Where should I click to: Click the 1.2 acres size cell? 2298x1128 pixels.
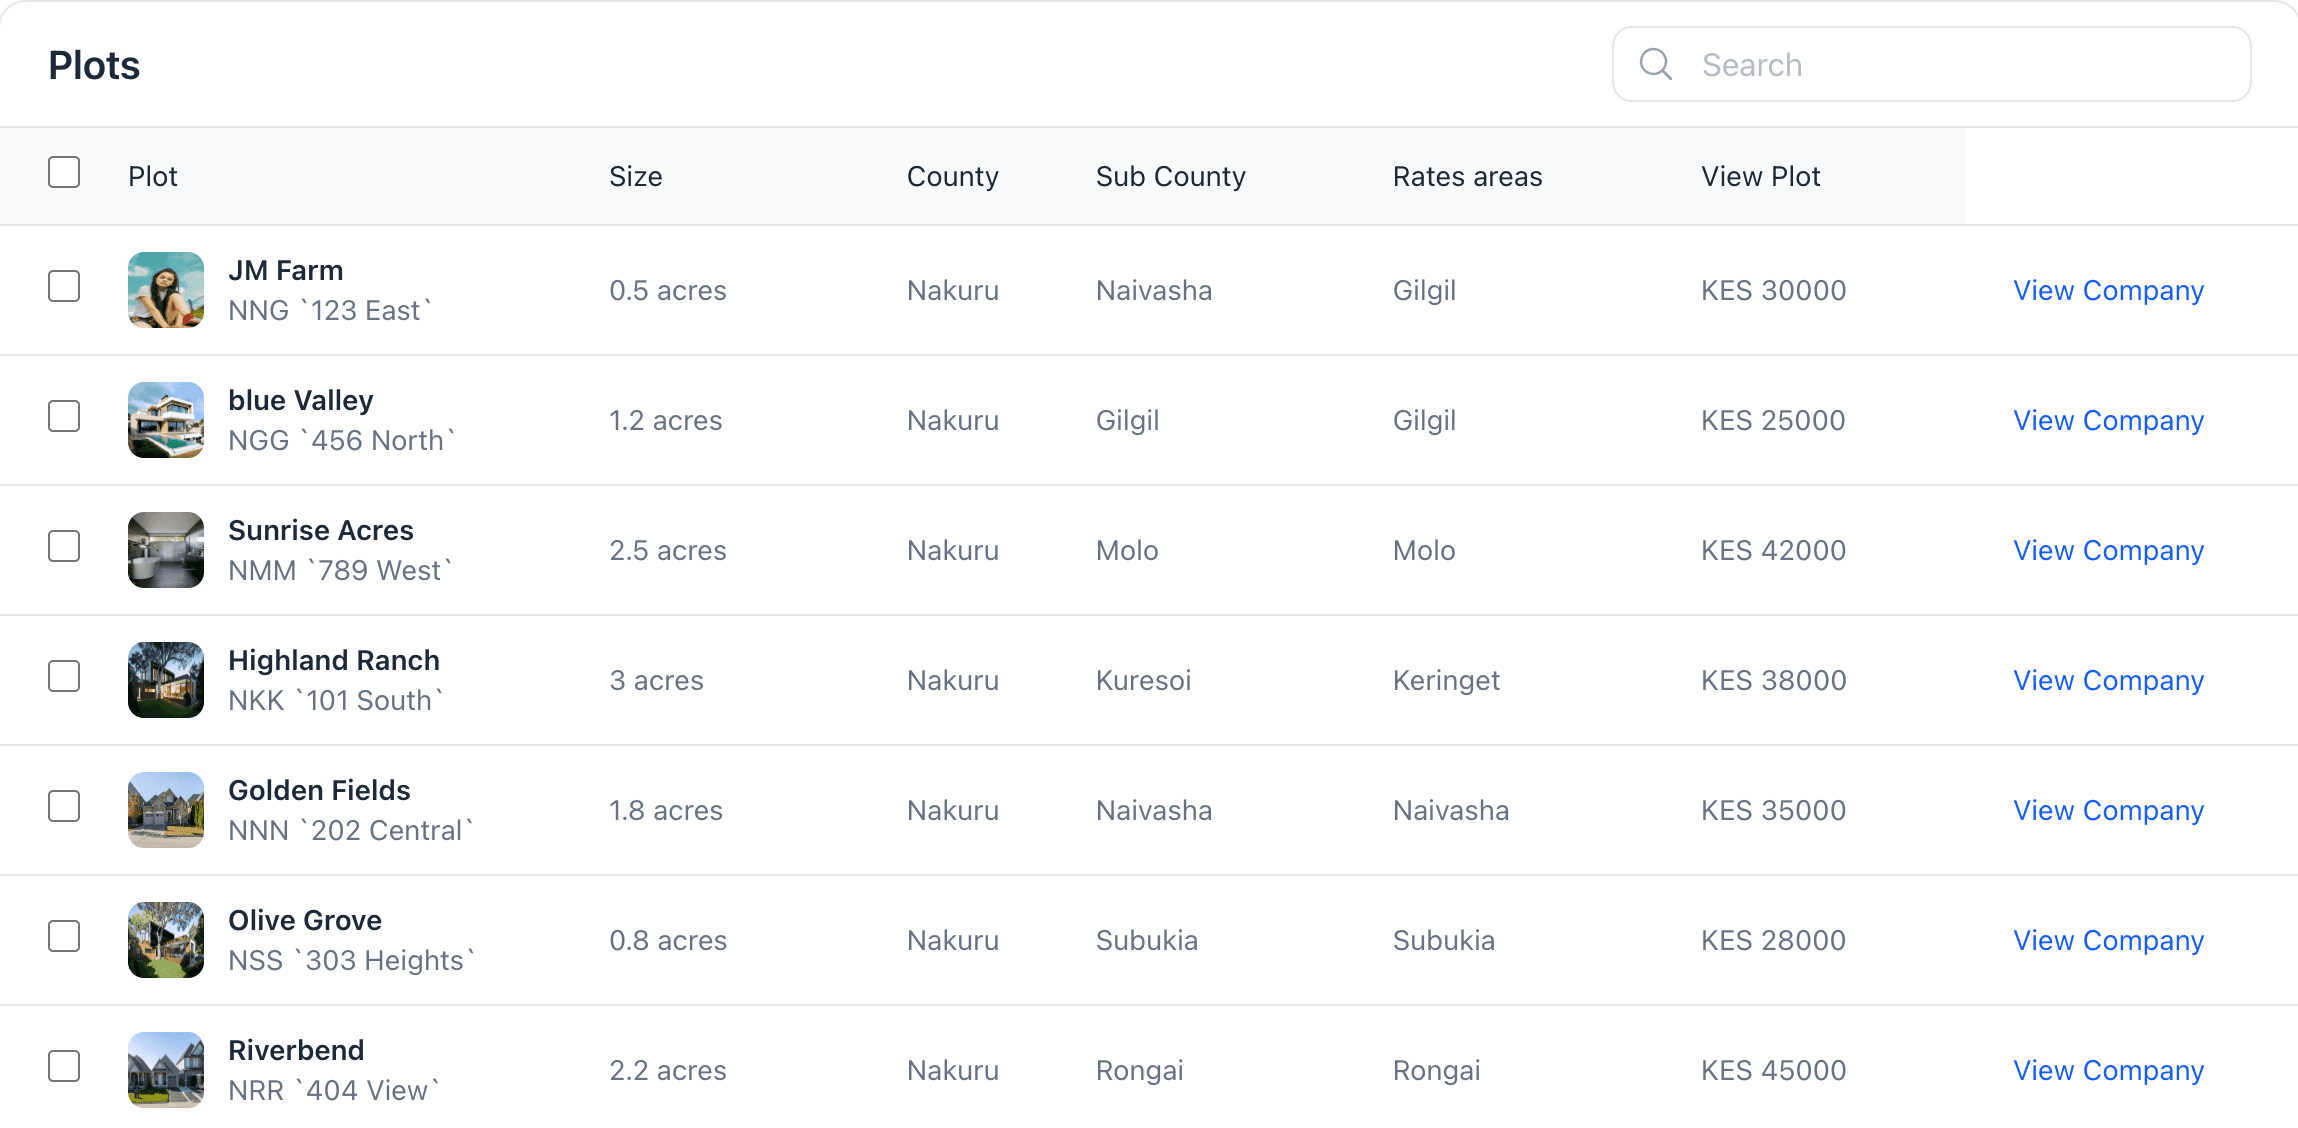666,420
